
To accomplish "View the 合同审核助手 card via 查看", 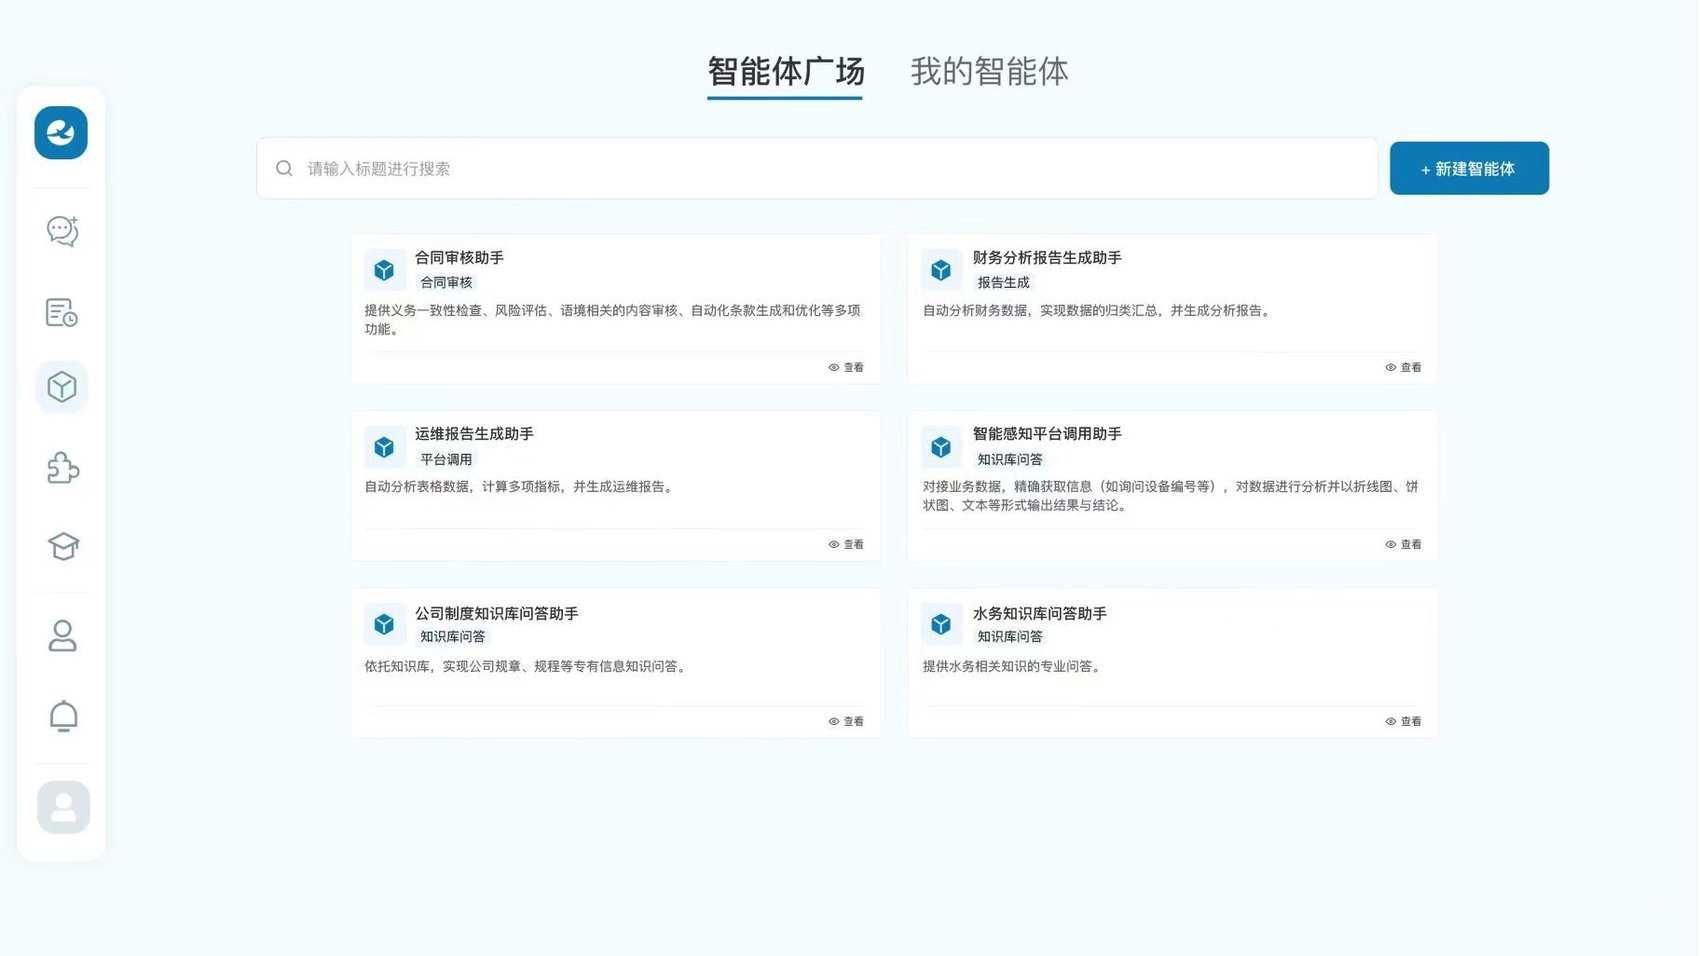I will (846, 368).
